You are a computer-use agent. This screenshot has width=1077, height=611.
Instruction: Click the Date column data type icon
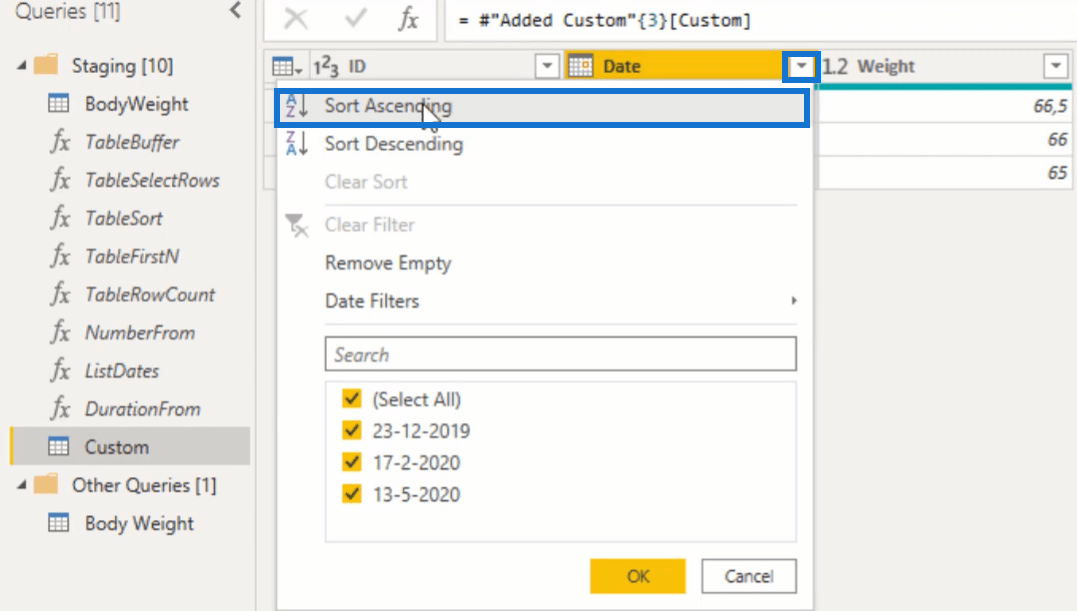click(580, 66)
